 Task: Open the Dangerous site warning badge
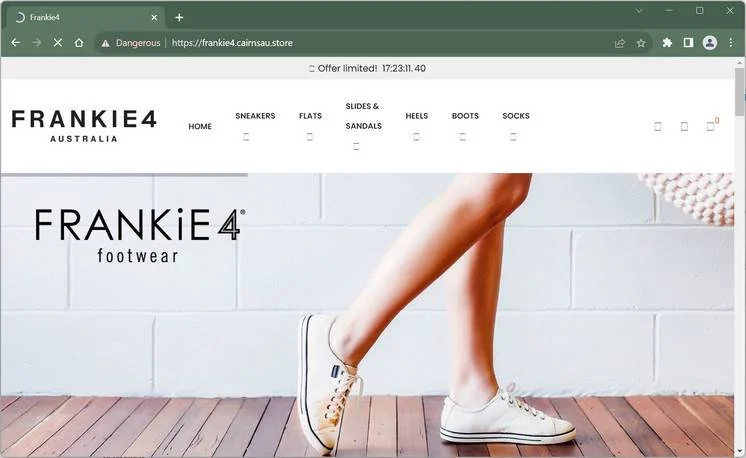pyautogui.click(x=131, y=43)
